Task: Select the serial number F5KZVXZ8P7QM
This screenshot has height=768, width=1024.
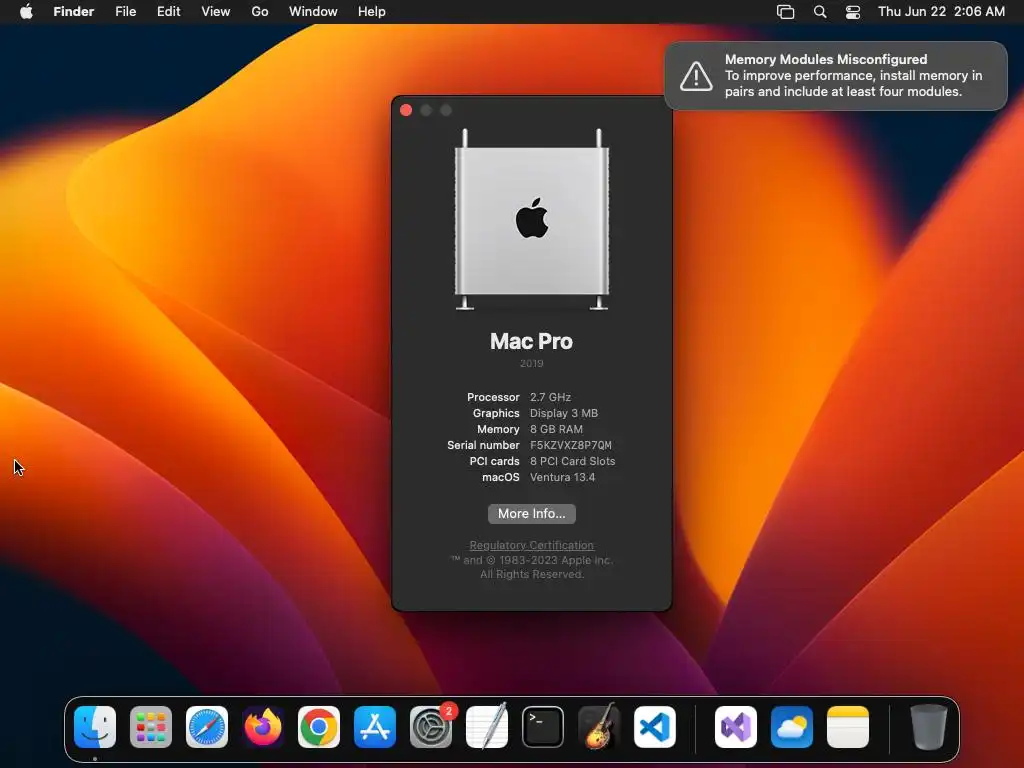Action: pos(571,445)
